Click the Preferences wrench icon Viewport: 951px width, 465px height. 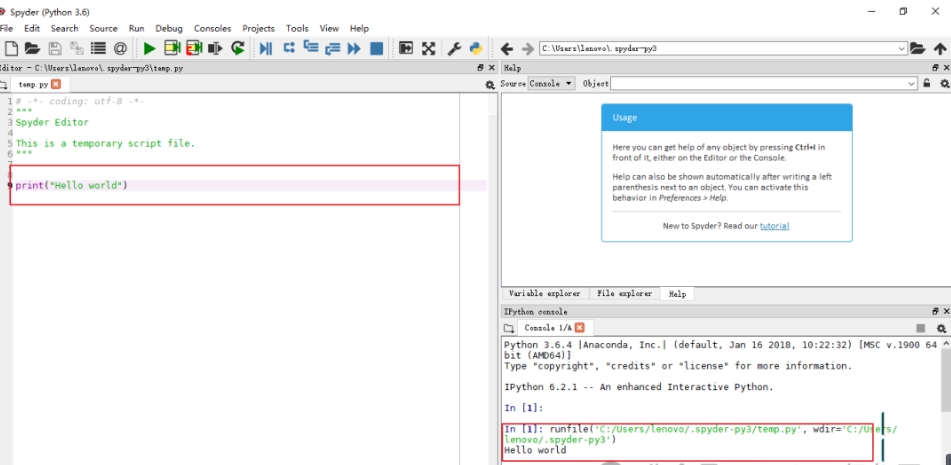pyautogui.click(x=454, y=48)
